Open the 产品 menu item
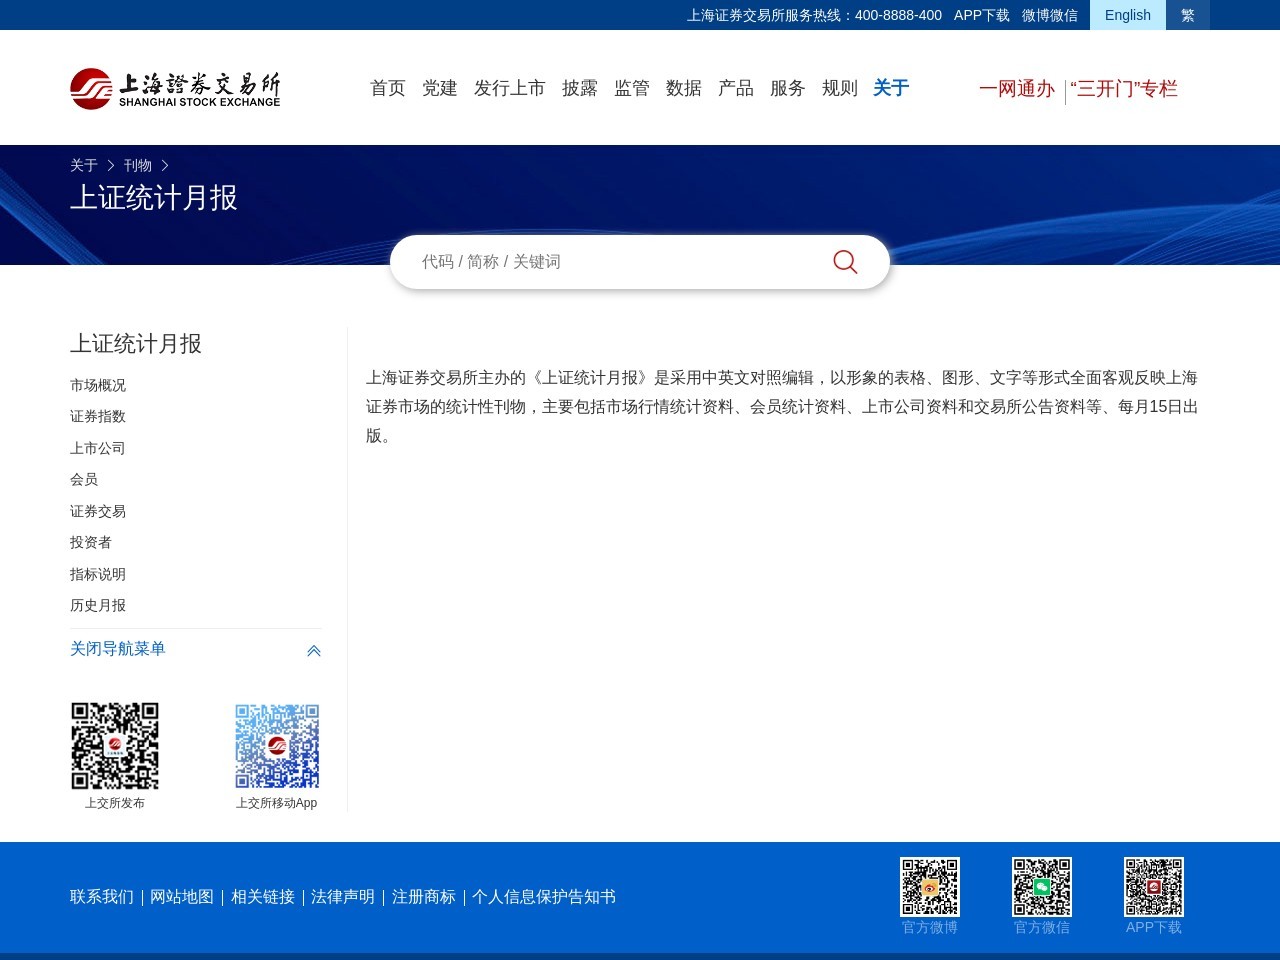The height and width of the screenshot is (960, 1280). pyautogui.click(x=736, y=88)
